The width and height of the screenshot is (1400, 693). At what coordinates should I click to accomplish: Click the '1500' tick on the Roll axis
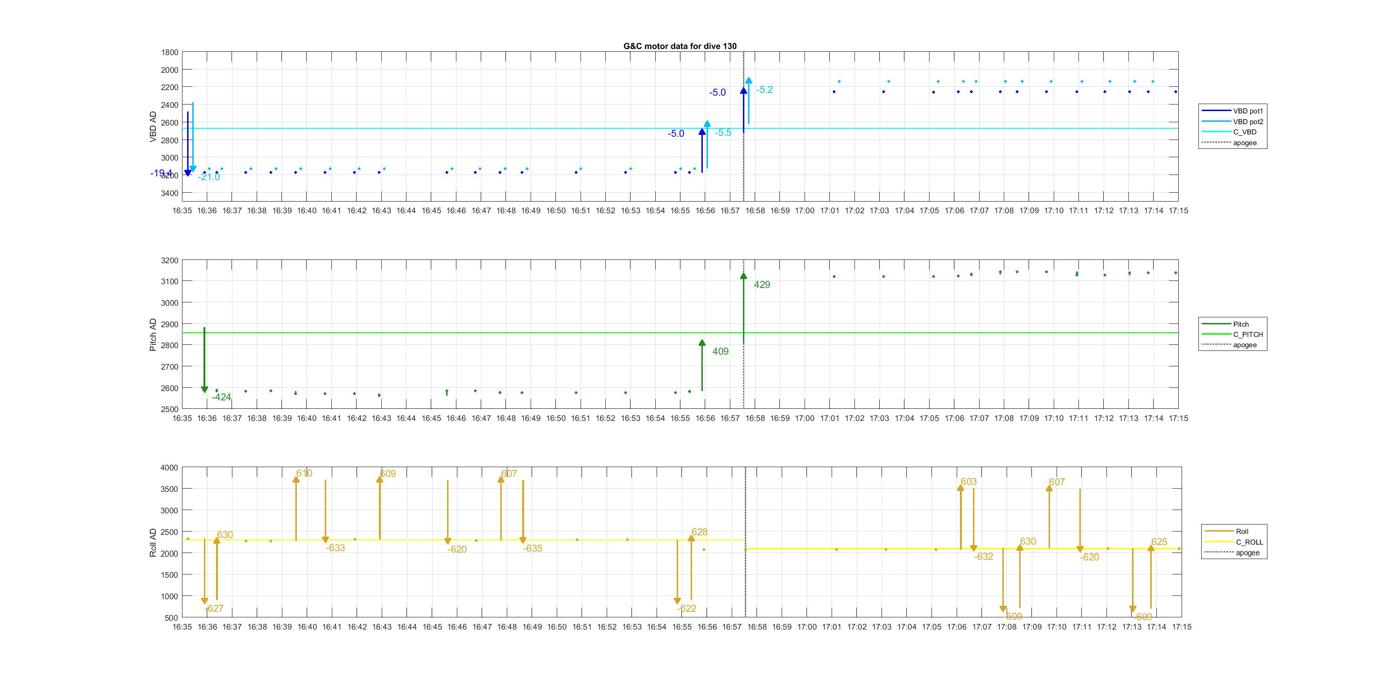click(170, 575)
